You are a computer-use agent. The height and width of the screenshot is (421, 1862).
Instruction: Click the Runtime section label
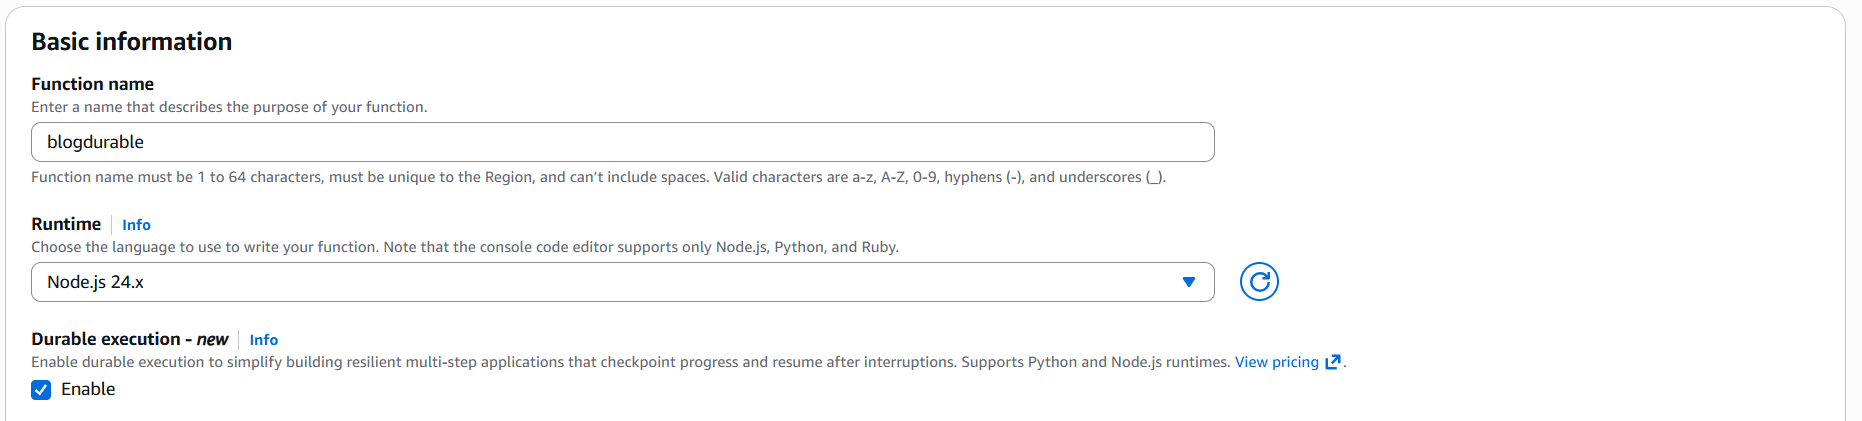pos(66,224)
